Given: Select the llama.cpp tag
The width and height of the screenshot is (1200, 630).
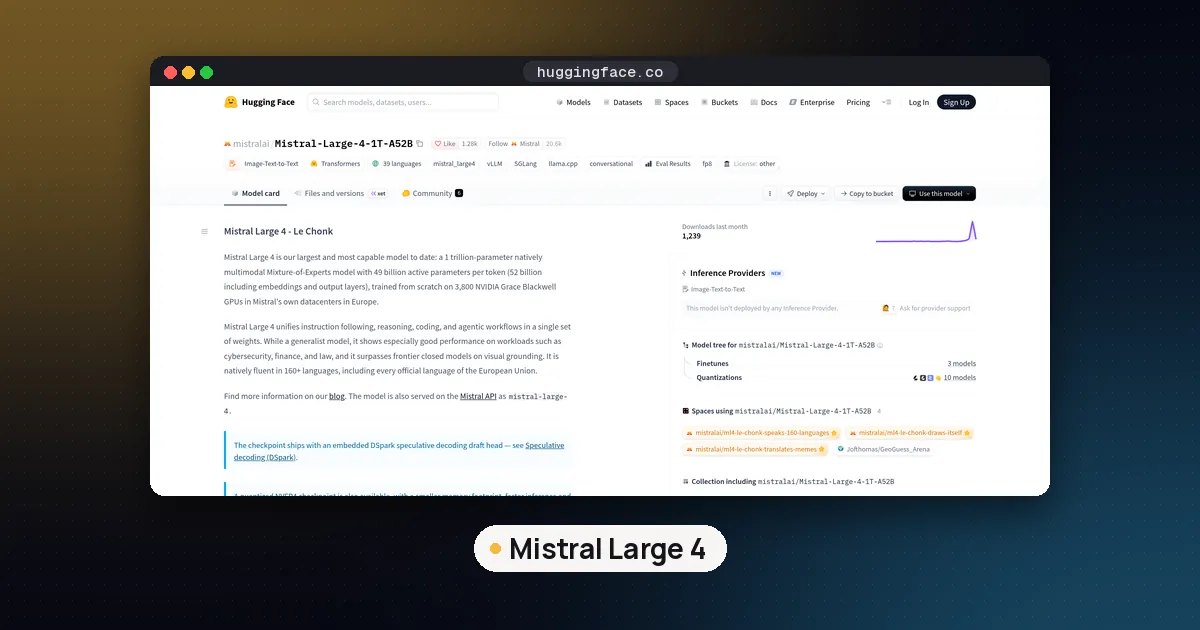Looking at the screenshot, I should (564, 163).
